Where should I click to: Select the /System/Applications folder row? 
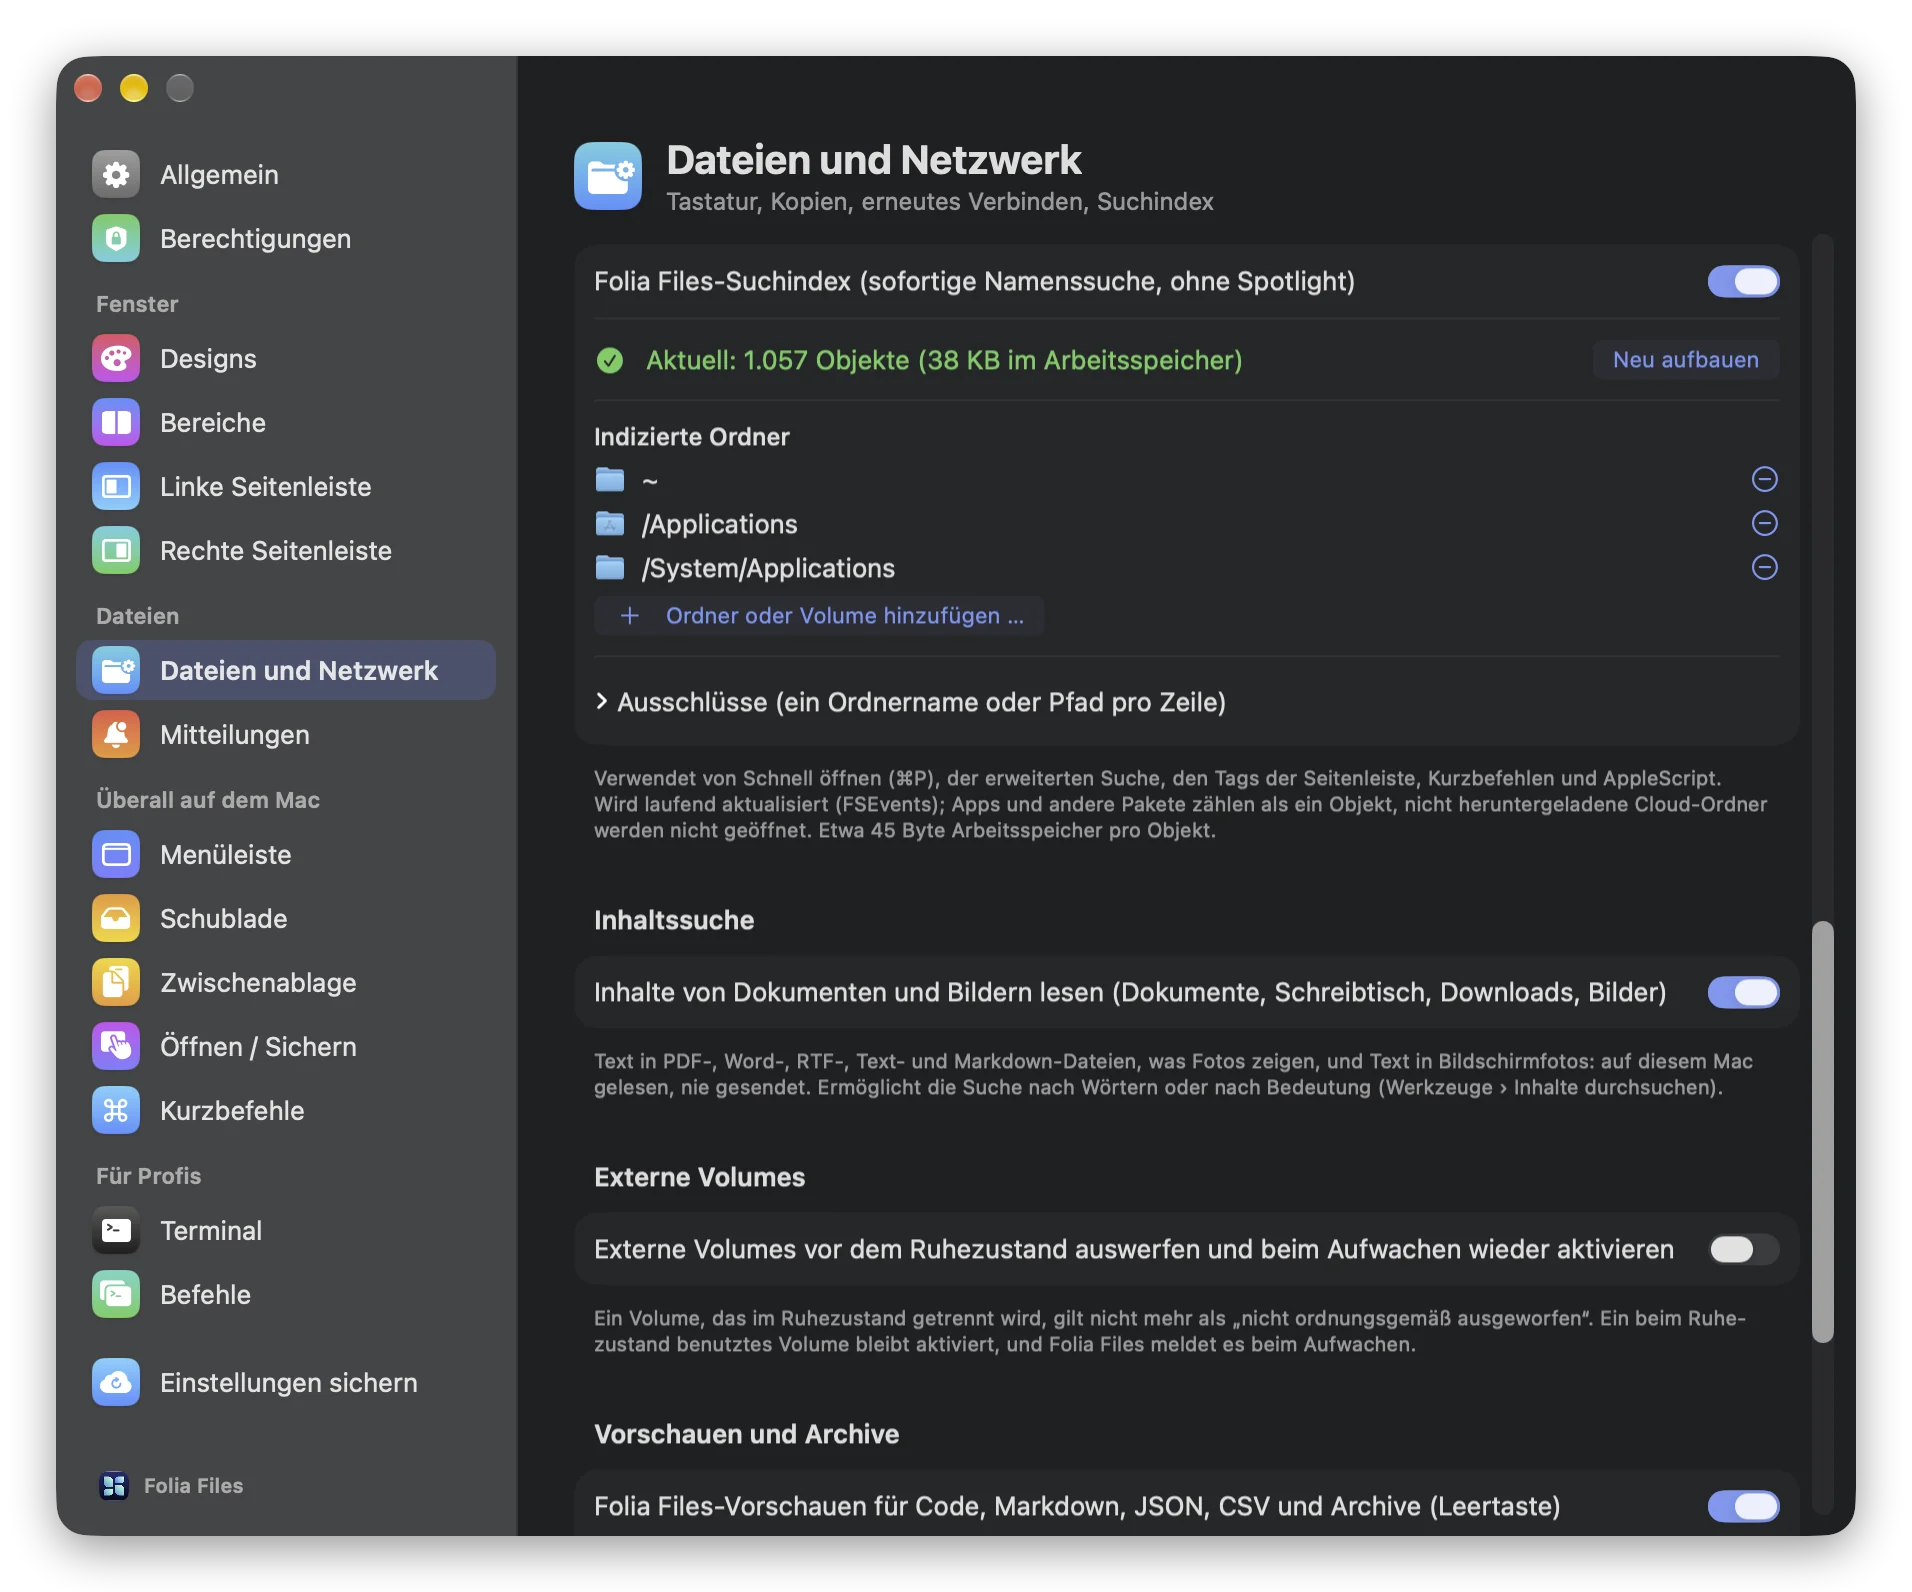[x=1187, y=567]
